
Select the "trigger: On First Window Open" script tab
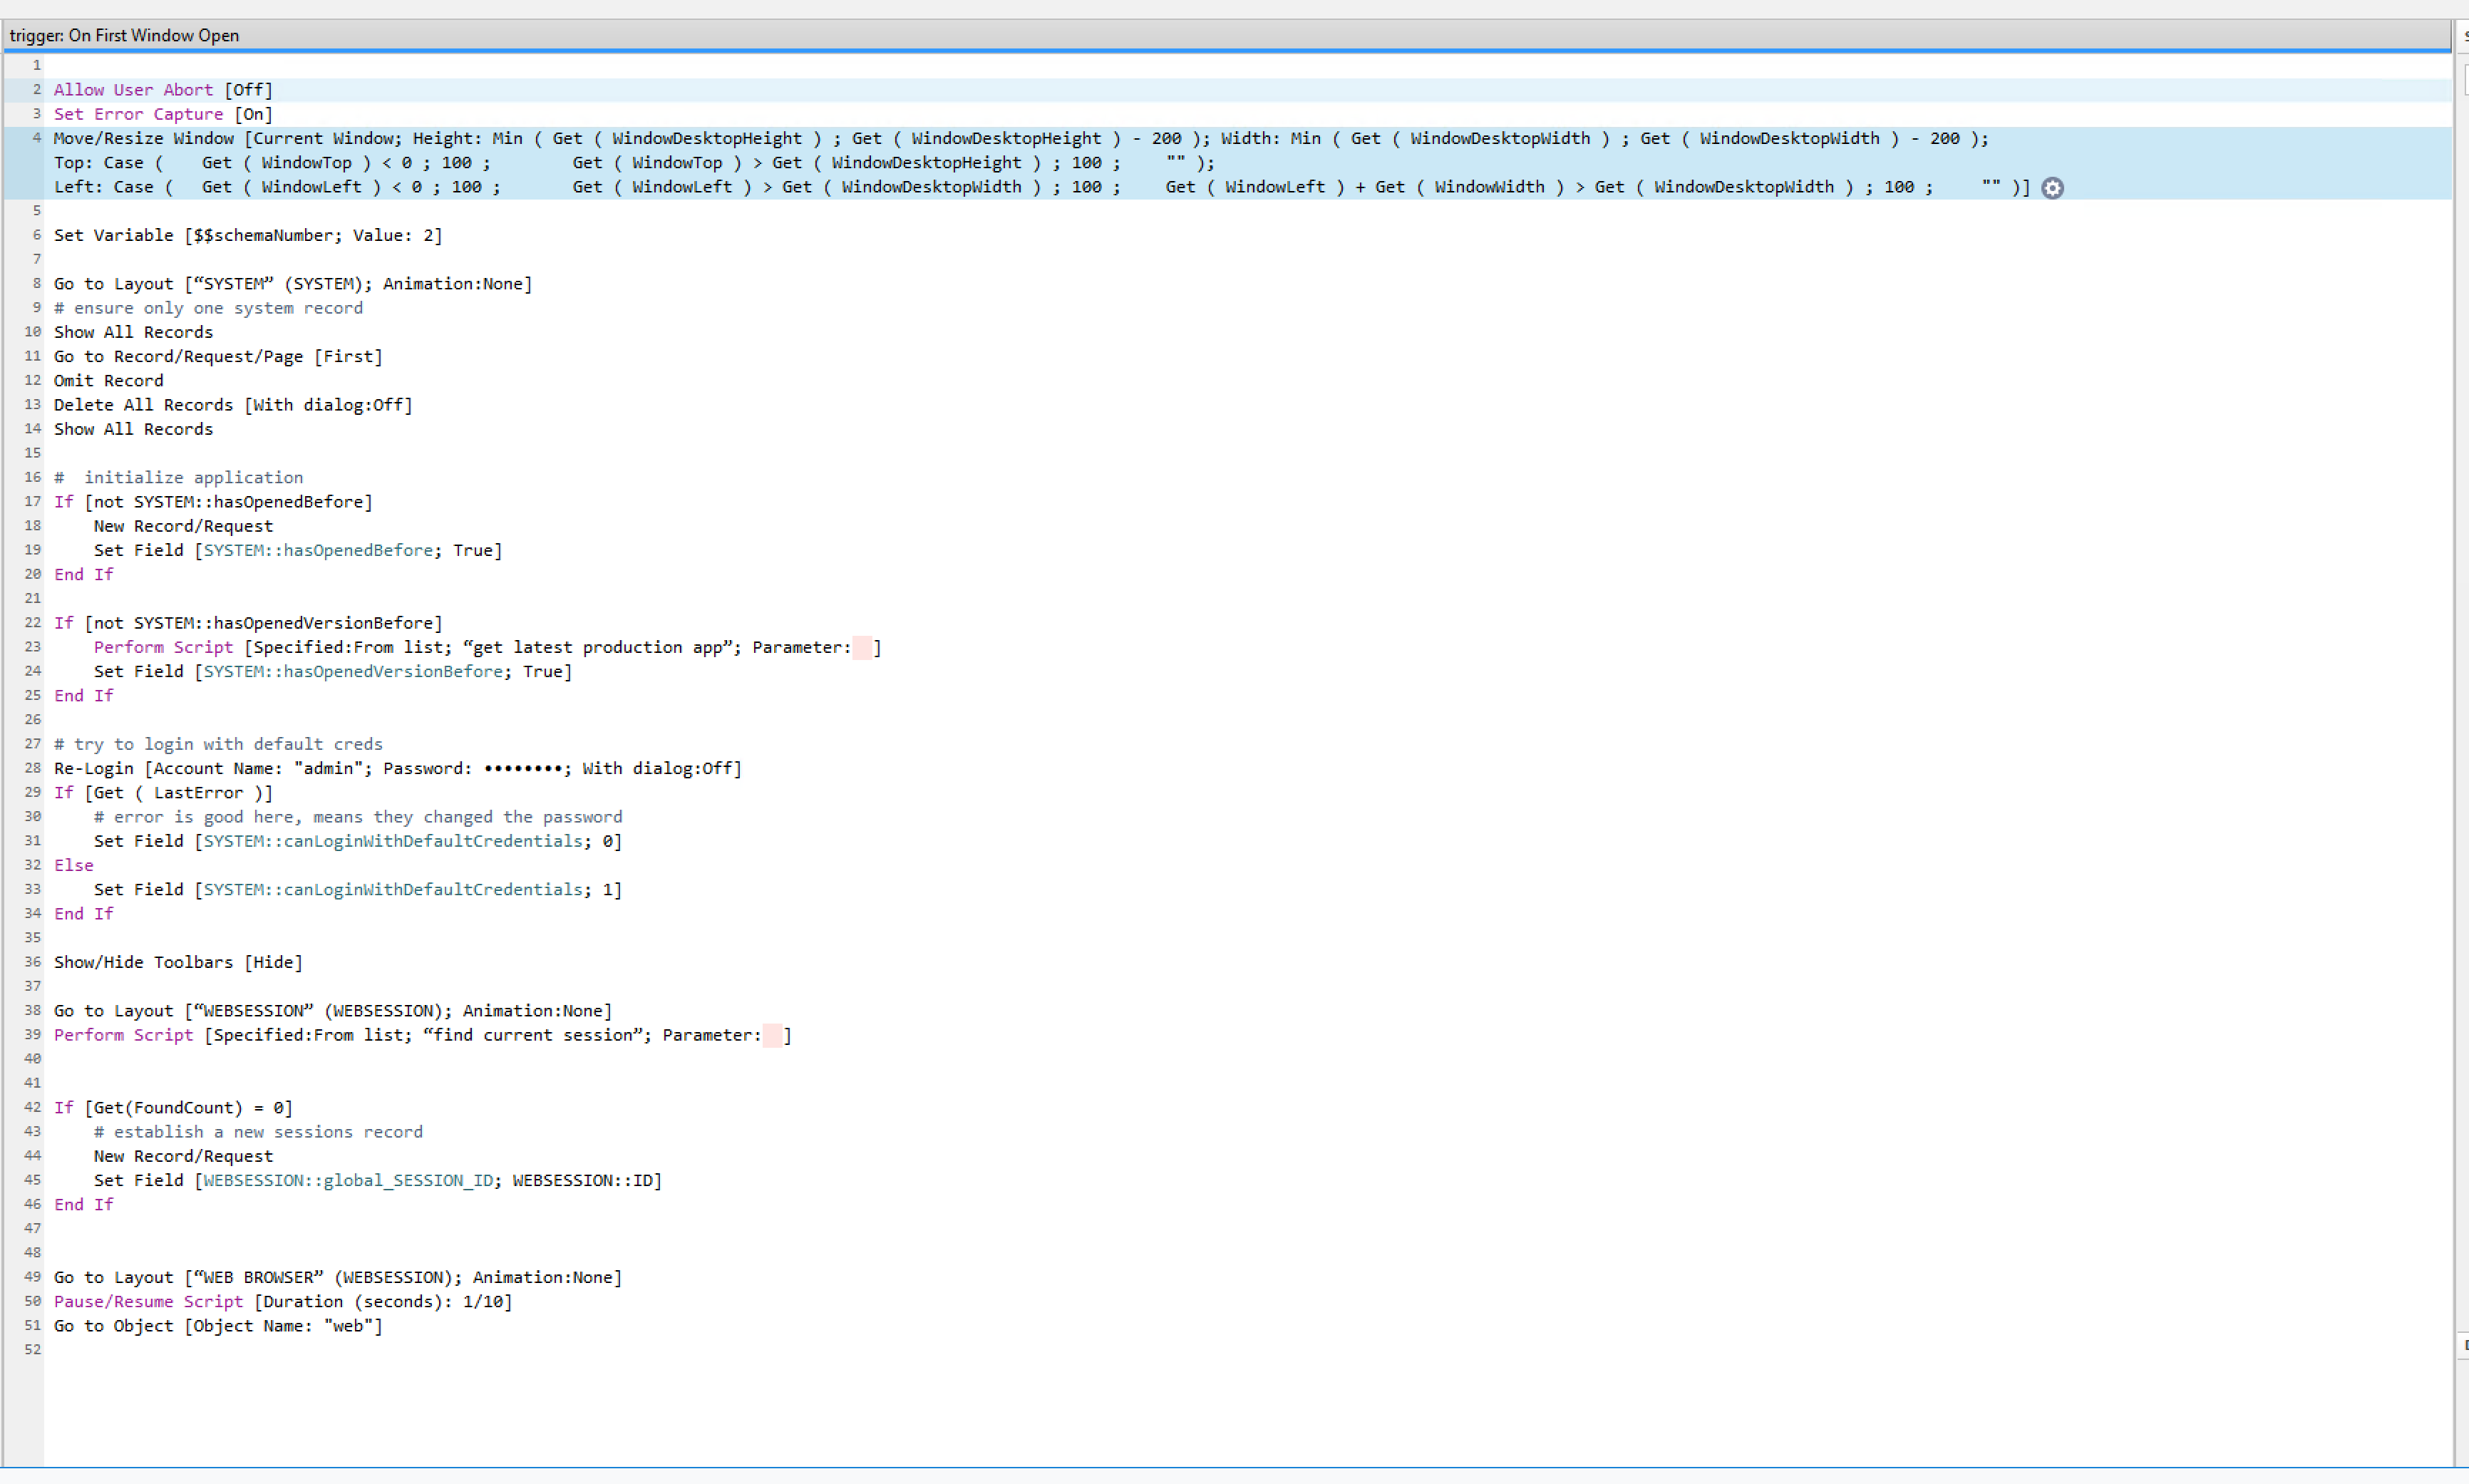[x=124, y=35]
